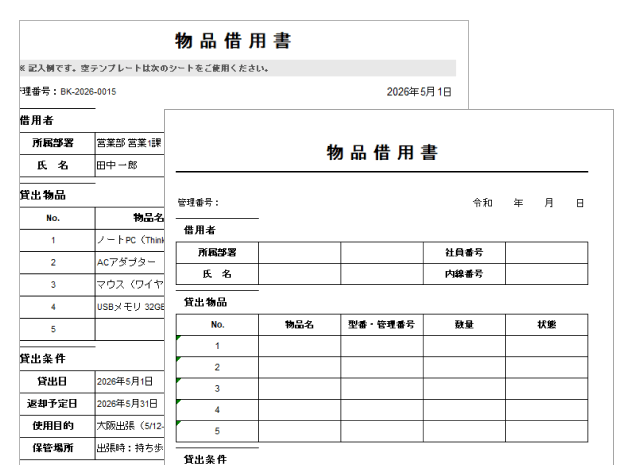Select the 出張時：持ち歩 storage cell
This screenshot has width=633, height=465.
(130, 448)
